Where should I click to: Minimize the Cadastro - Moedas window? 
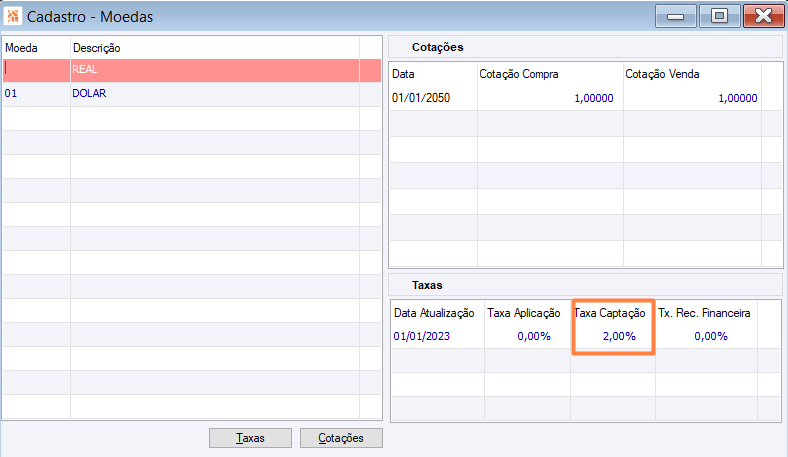pyautogui.click(x=675, y=16)
